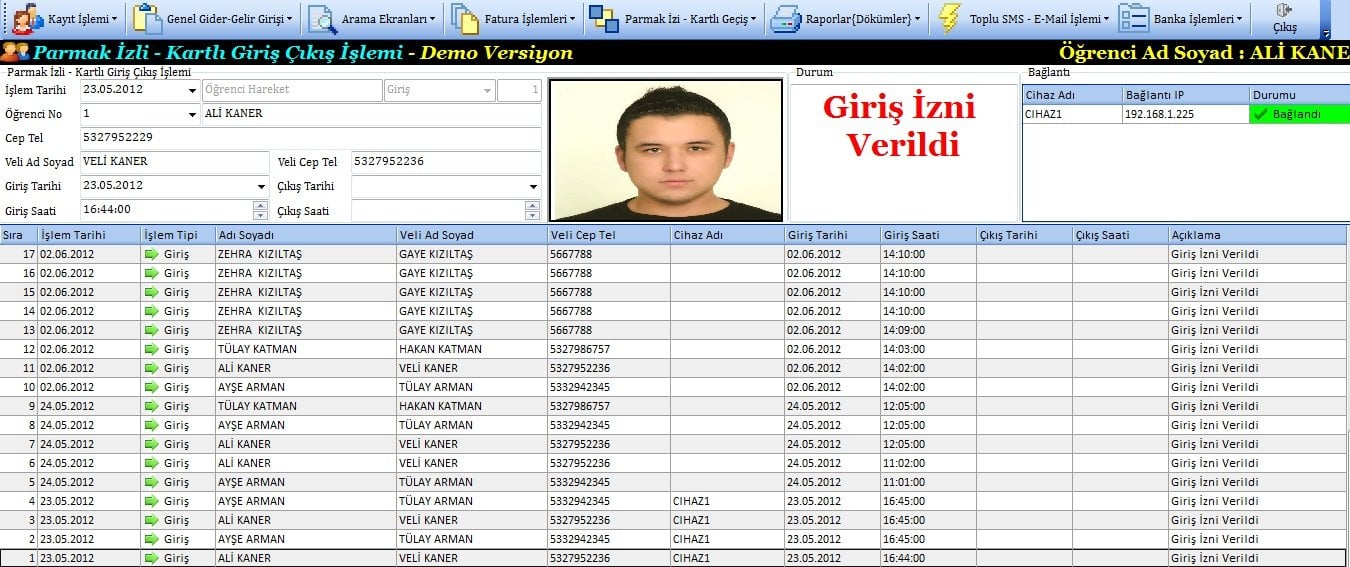This screenshot has height=567, width=1350.
Task: Click the student photo thumbnail
Action: [665, 150]
